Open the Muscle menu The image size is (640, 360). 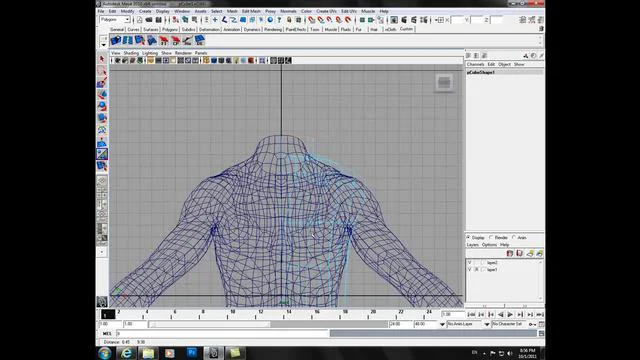(x=368, y=11)
